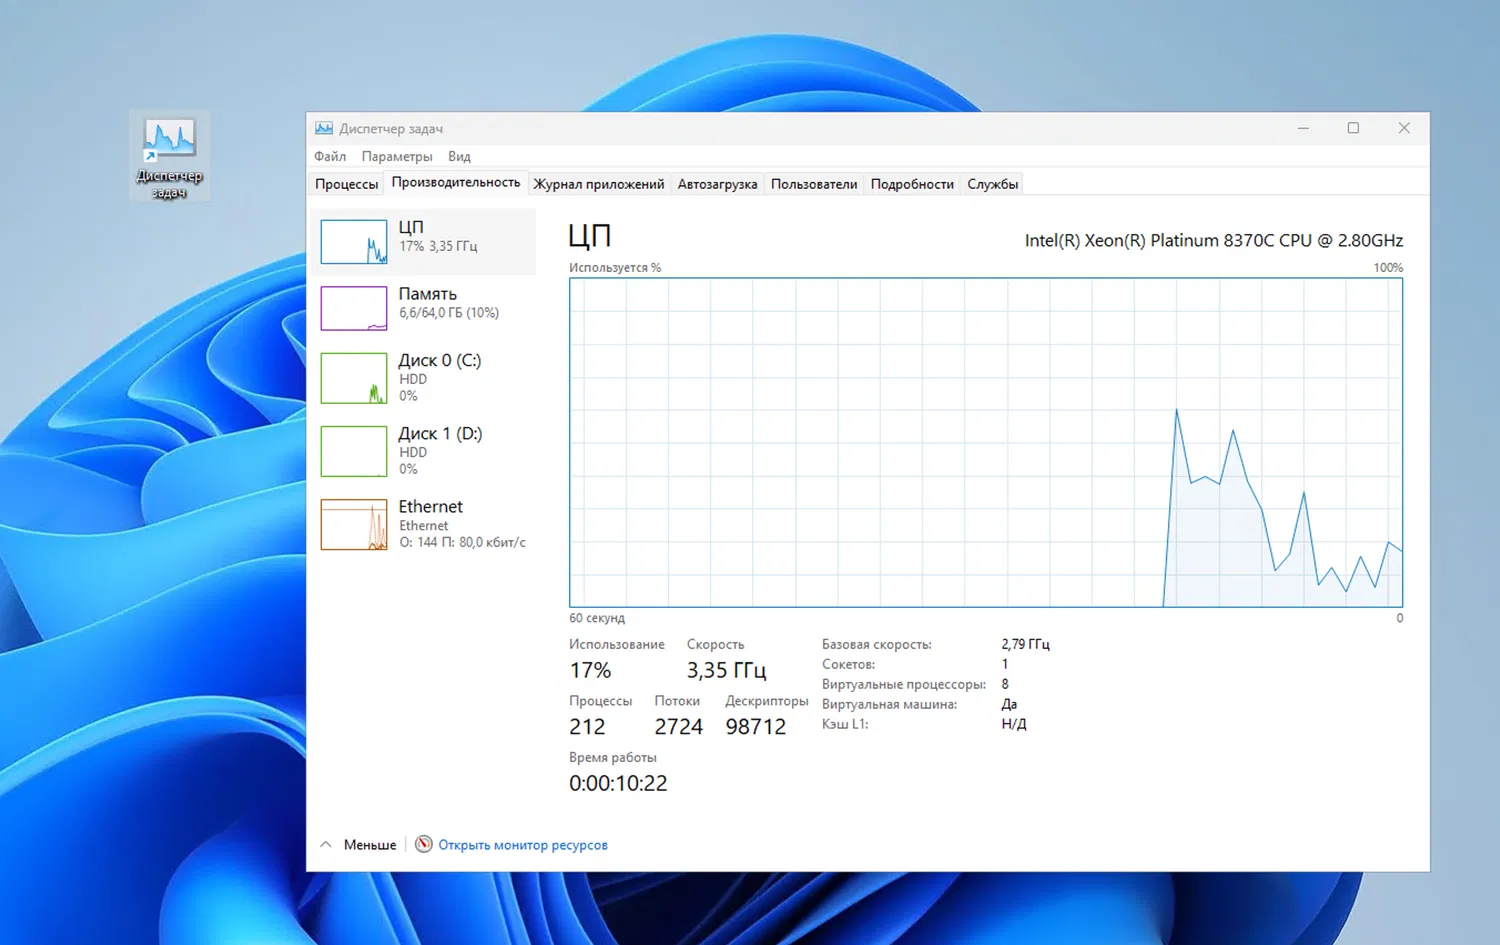This screenshot has height=945, width=1500.
Task: Click the Task Manager title bar app icon
Action: click(324, 128)
